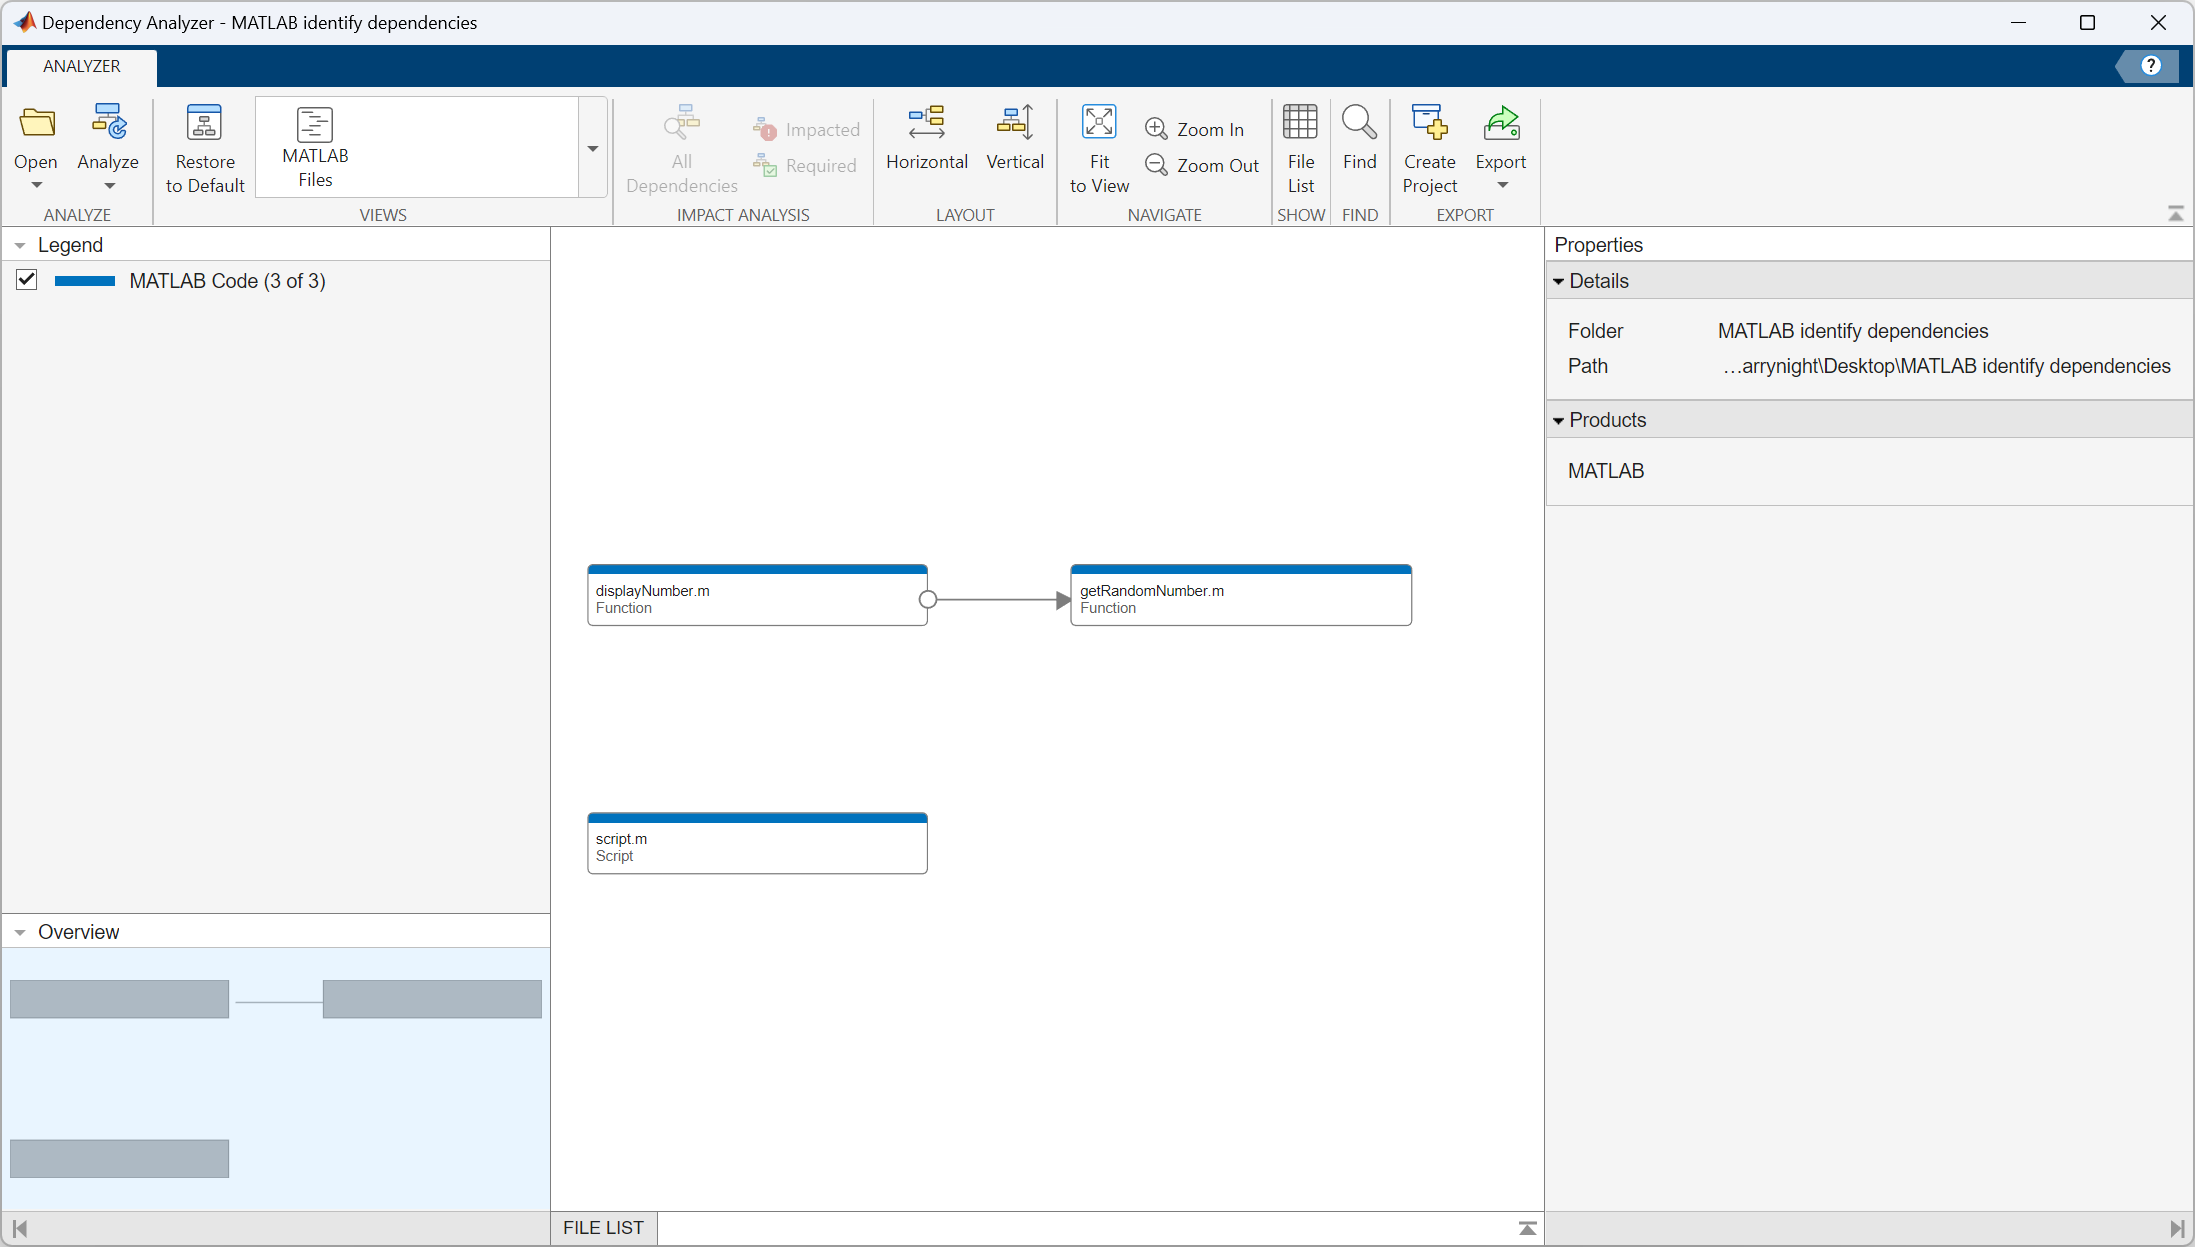Uncheck MATLAB Code legend checkbox
Image resolution: width=2195 pixels, height=1247 pixels.
[x=27, y=280]
